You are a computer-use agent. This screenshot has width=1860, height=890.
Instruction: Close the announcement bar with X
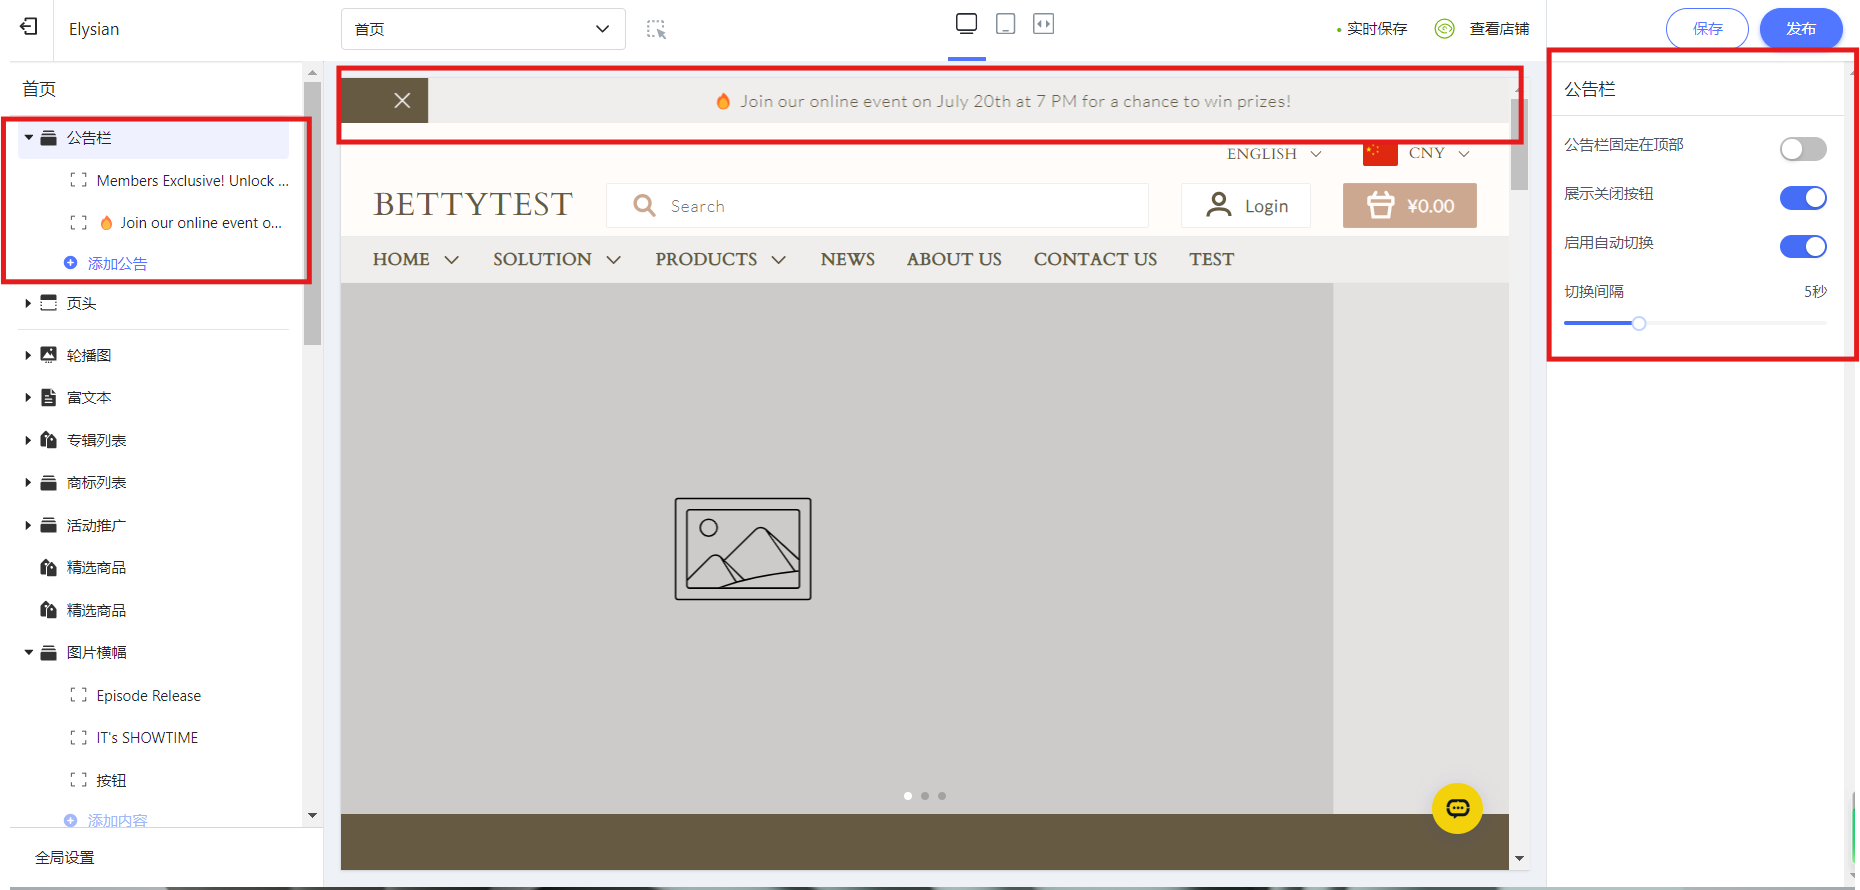[x=402, y=101]
